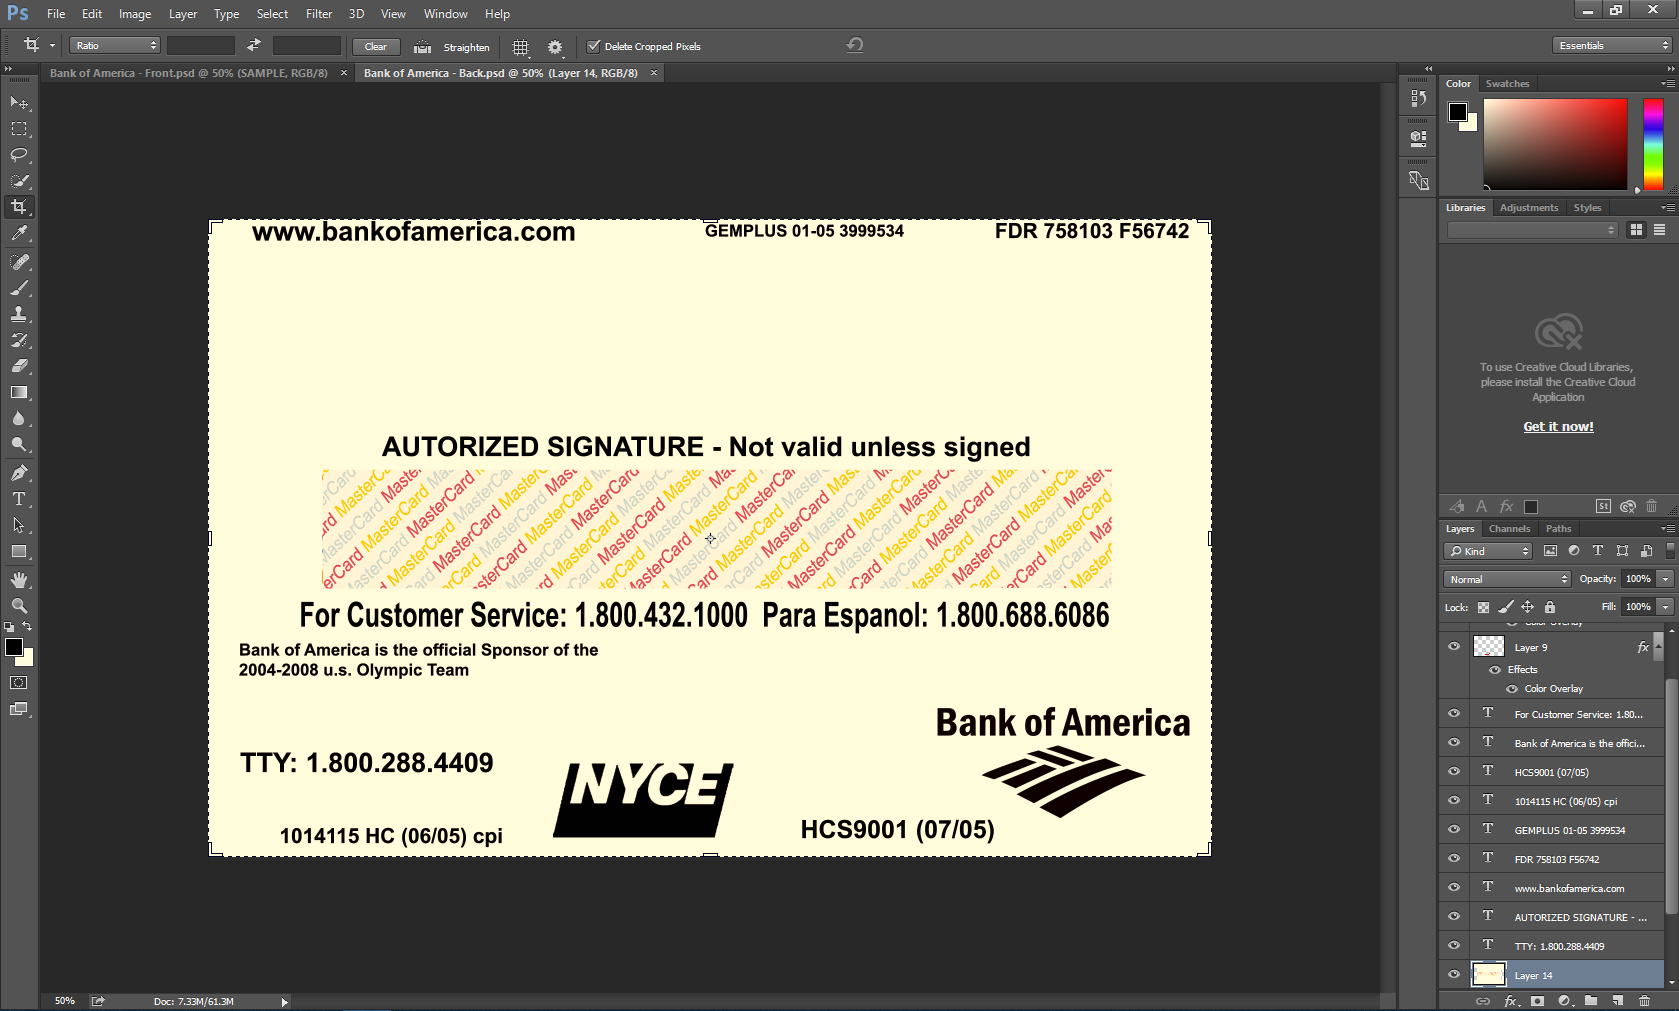
Task: Reset the crop box with undo arrow
Action: point(855,45)
